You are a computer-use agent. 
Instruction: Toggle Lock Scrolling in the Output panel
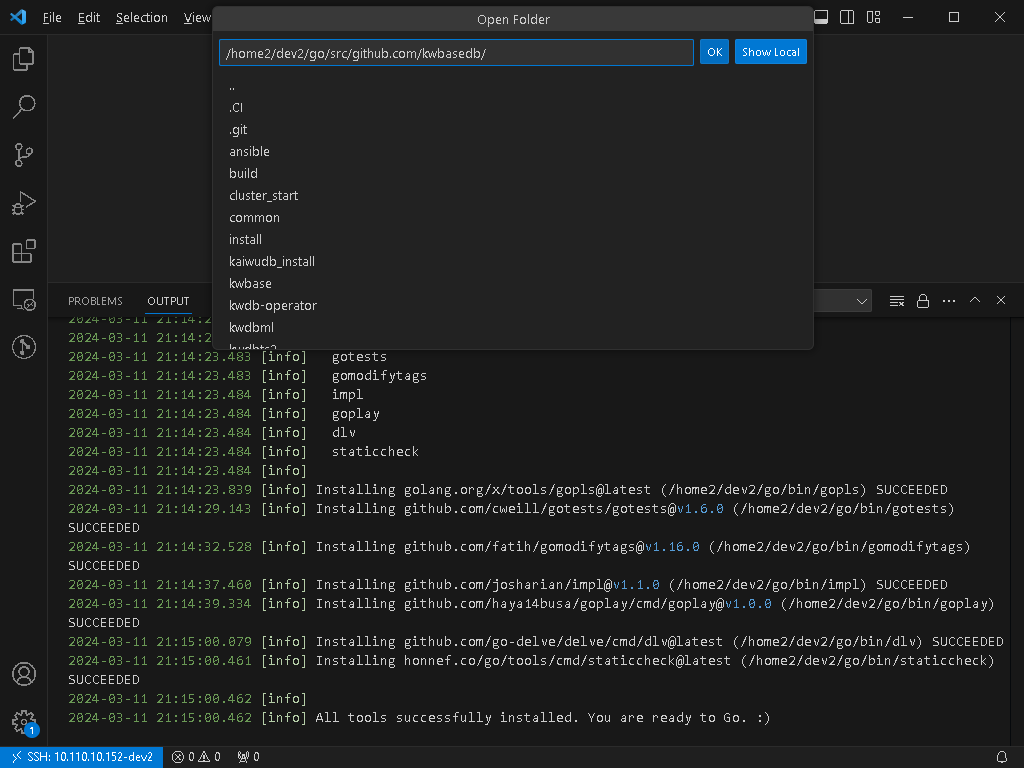click(923, 300)
